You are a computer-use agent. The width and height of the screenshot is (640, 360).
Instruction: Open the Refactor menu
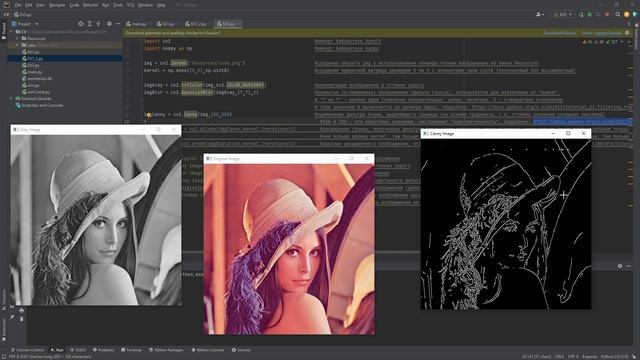pyautogui.click(x=91, y=5)
